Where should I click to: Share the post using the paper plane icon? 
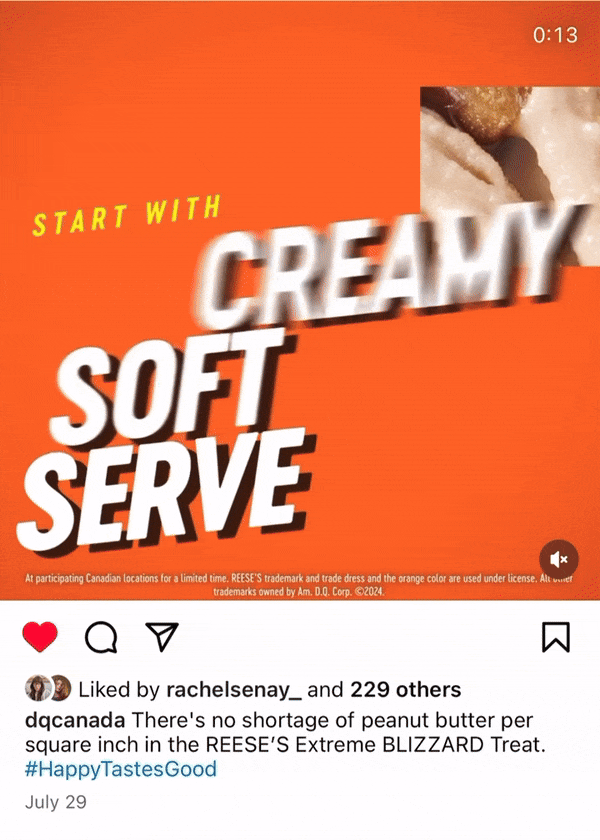point(162,637)
